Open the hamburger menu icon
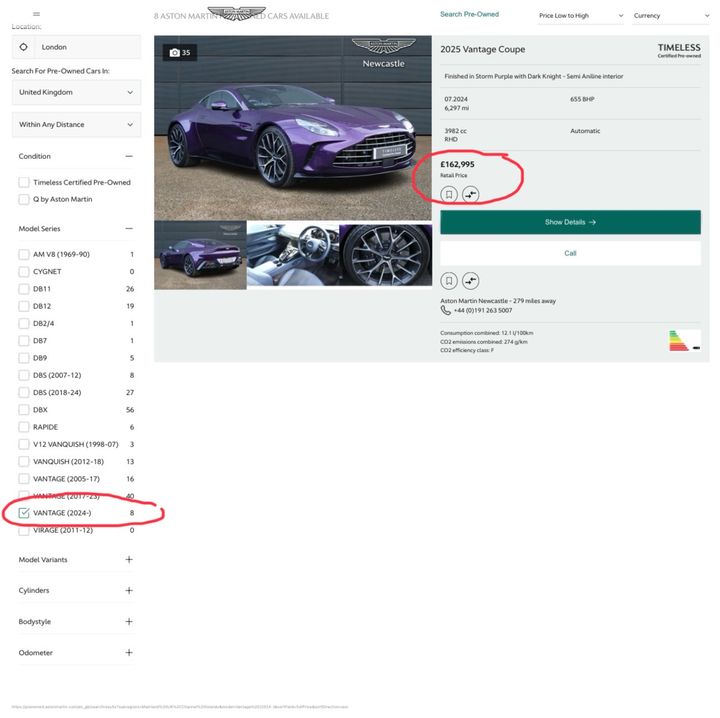Image resolution: width=720 pixels, height=718 pixels. click(37, 14)
